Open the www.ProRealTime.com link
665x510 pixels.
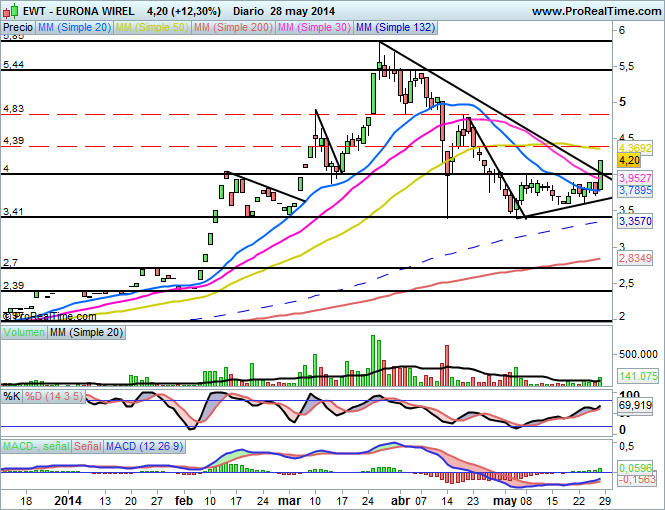pyautogui.click(x=596, y=11)
